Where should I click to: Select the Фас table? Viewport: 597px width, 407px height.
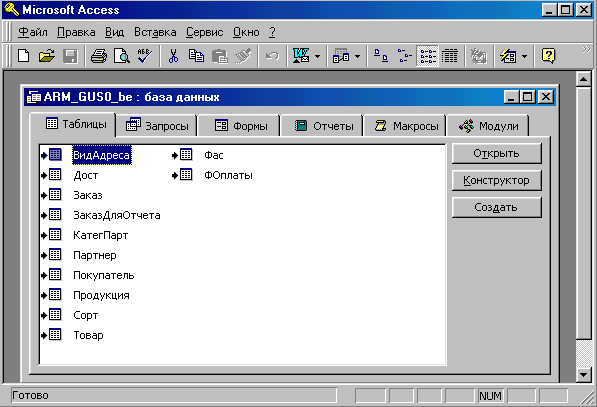[214, 155]
